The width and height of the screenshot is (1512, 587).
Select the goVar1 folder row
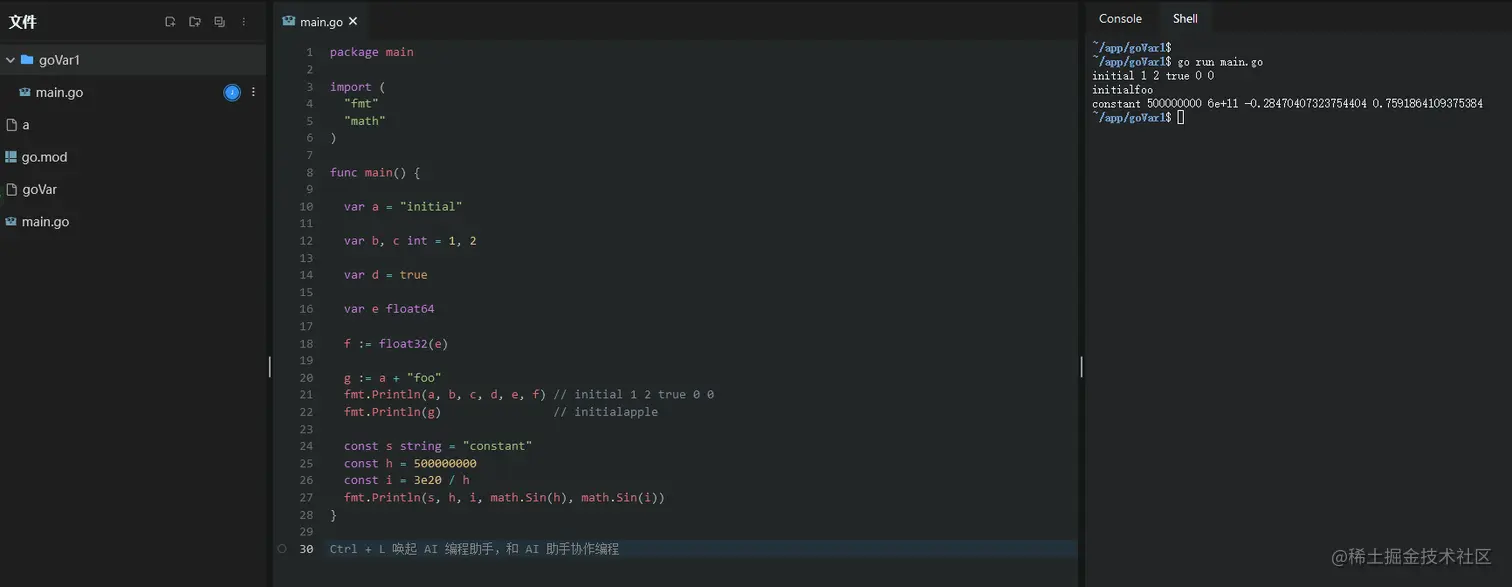pyautogui.click(x=133, y=60)
